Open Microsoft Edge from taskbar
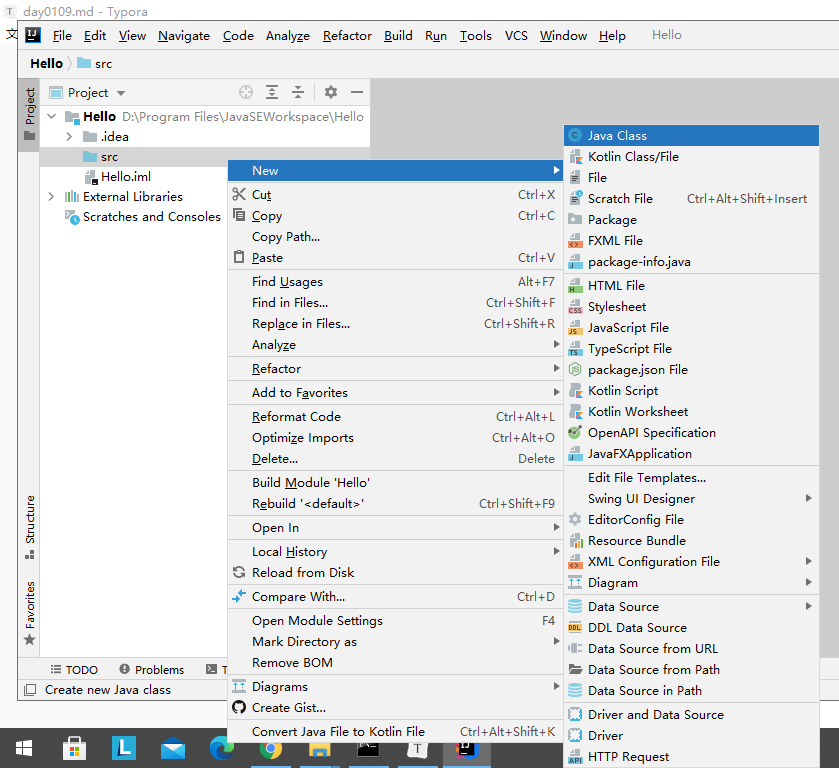This screenshot has width=839, height=768. pyautogui.click(x=222, y=748)
